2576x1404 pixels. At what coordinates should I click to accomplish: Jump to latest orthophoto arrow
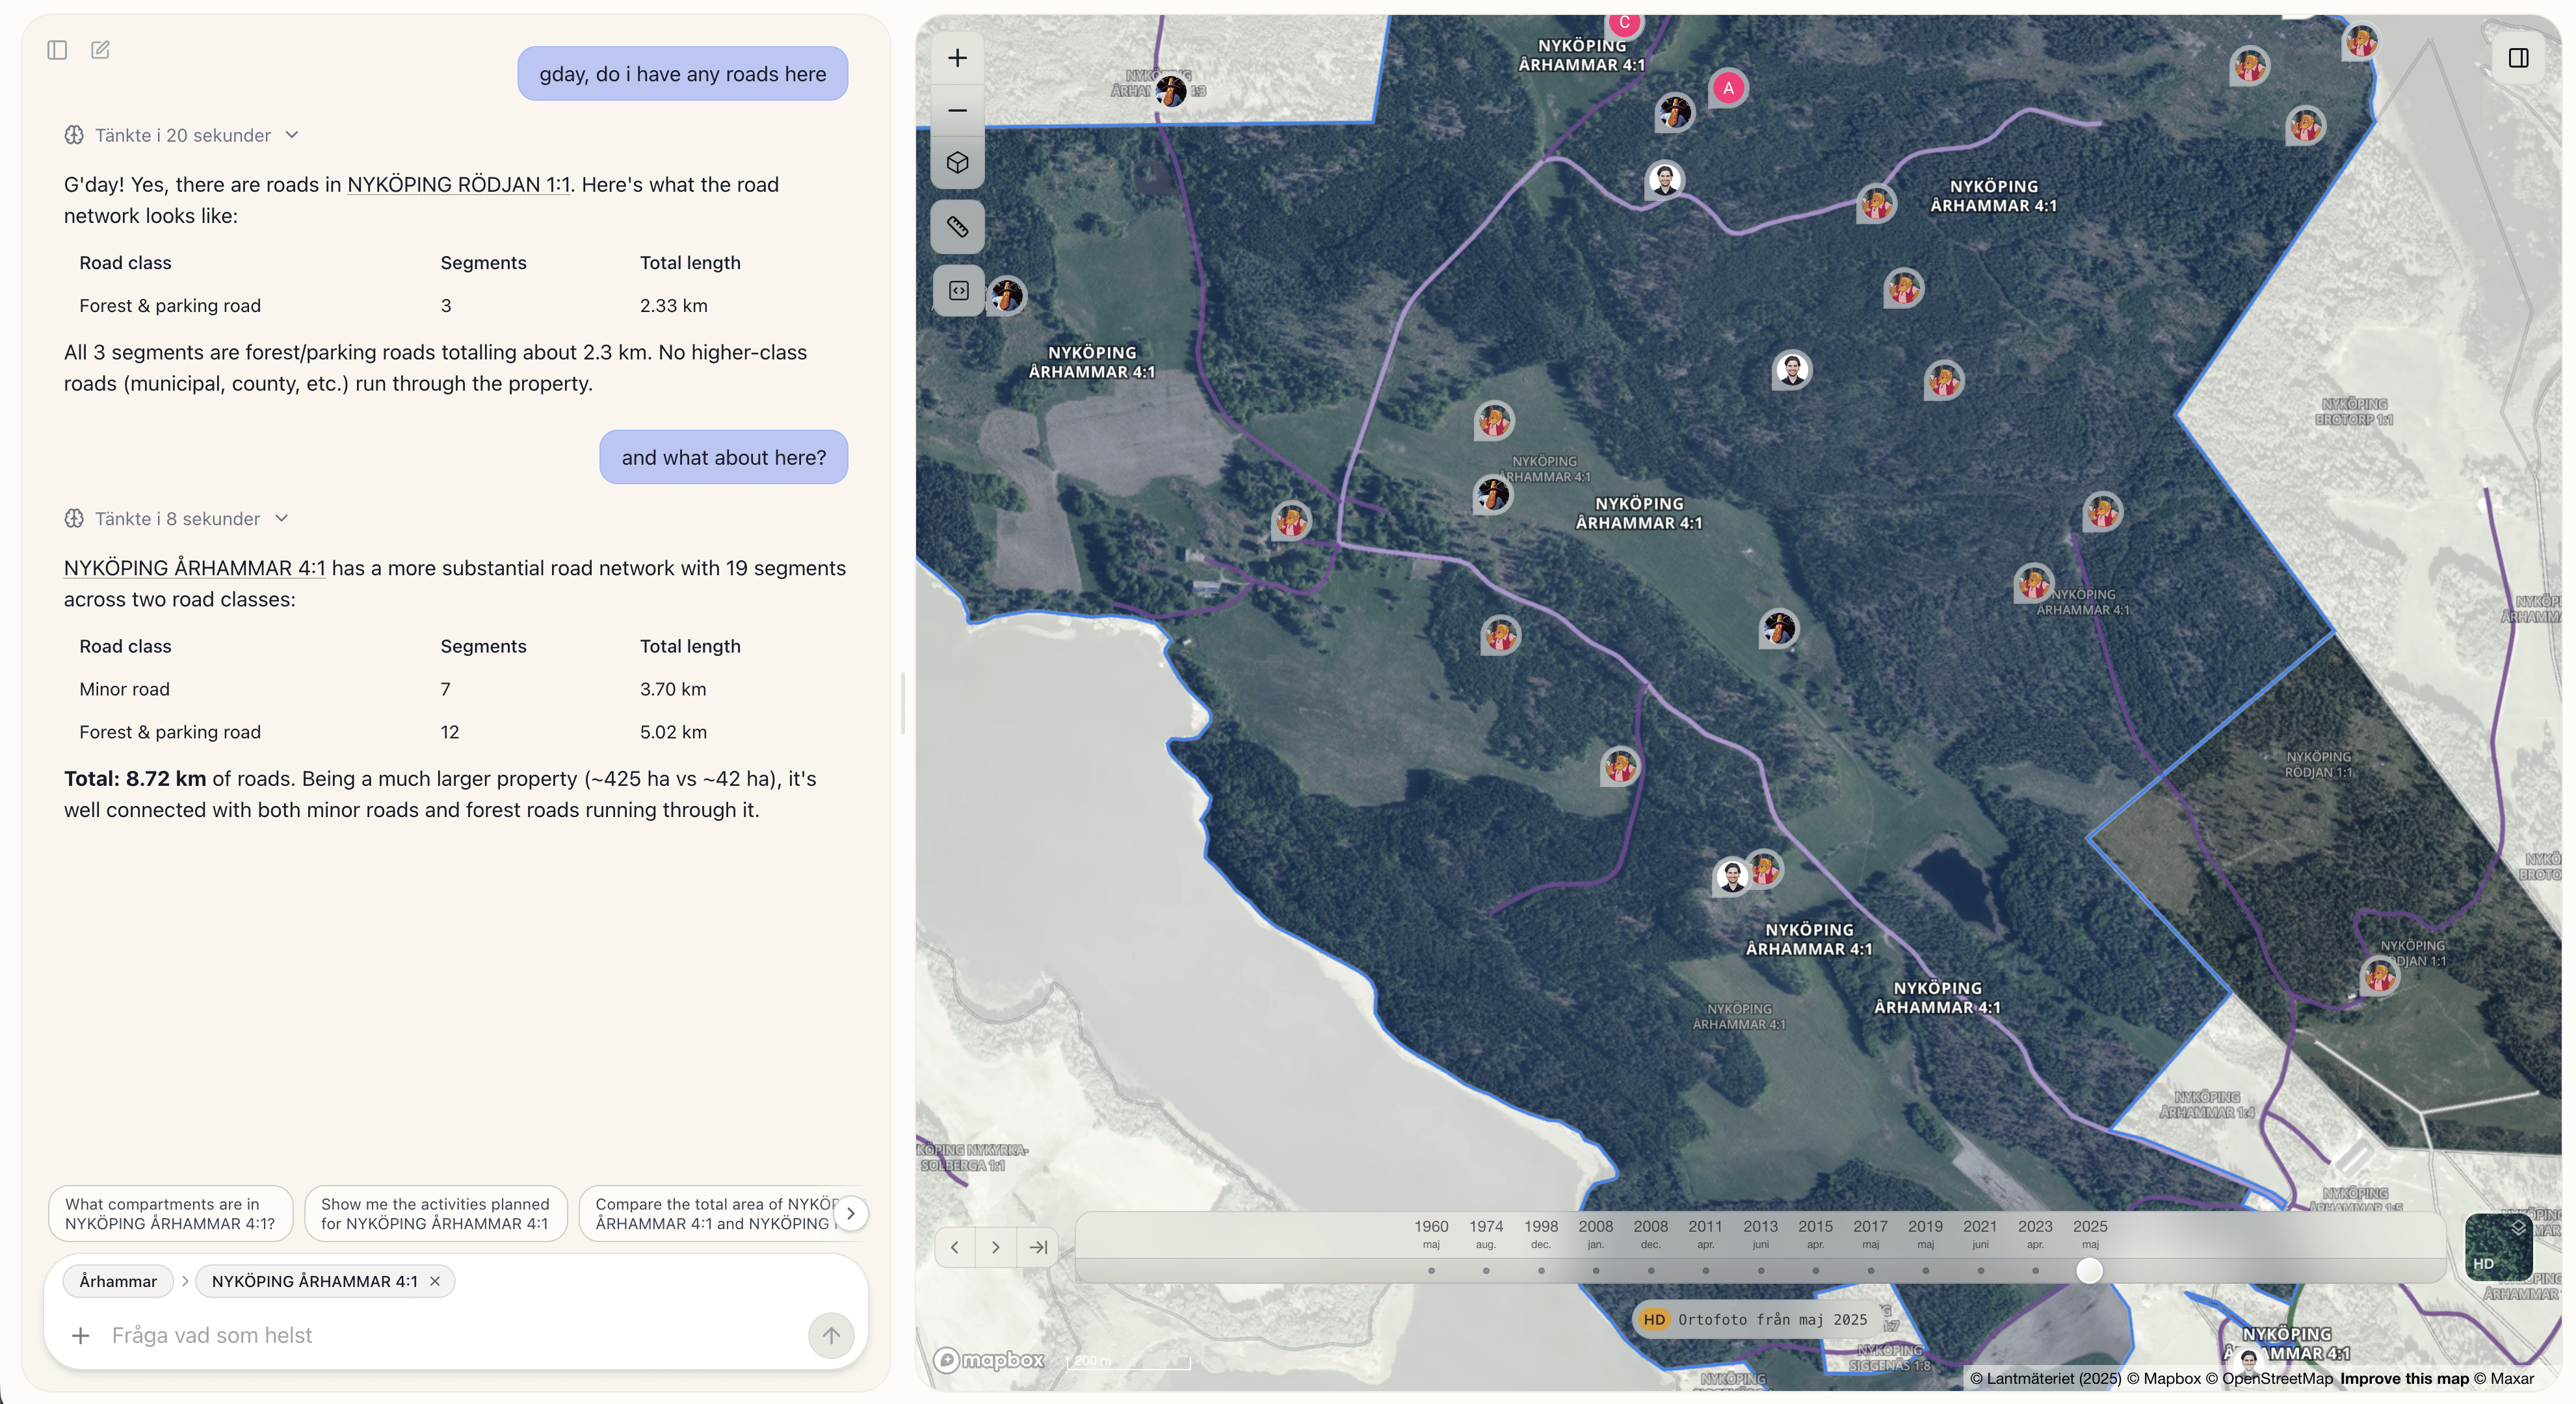point(1038,1247)
